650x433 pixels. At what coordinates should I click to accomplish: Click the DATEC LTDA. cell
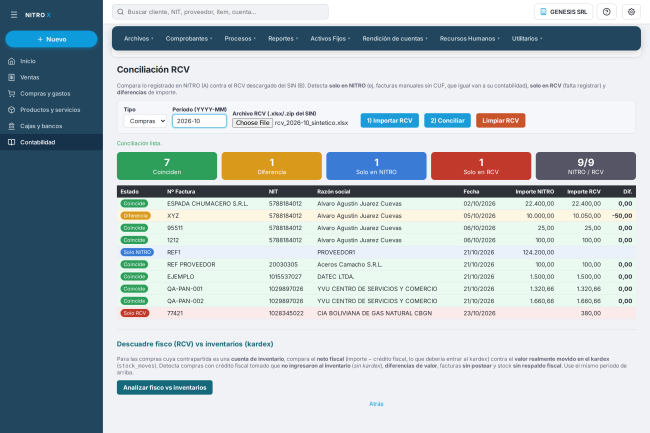coord(335,277)
